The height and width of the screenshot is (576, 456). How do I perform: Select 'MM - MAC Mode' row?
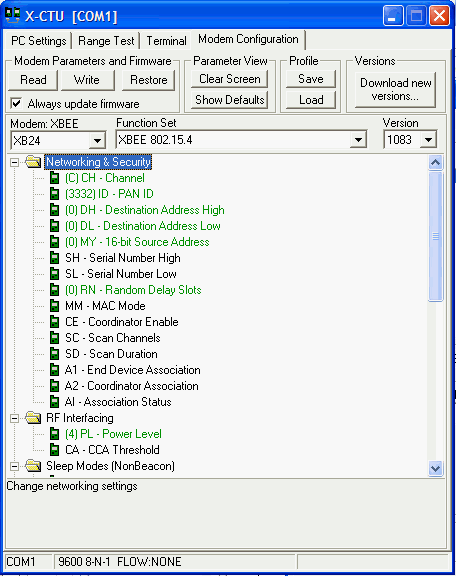tap(105, 306)
